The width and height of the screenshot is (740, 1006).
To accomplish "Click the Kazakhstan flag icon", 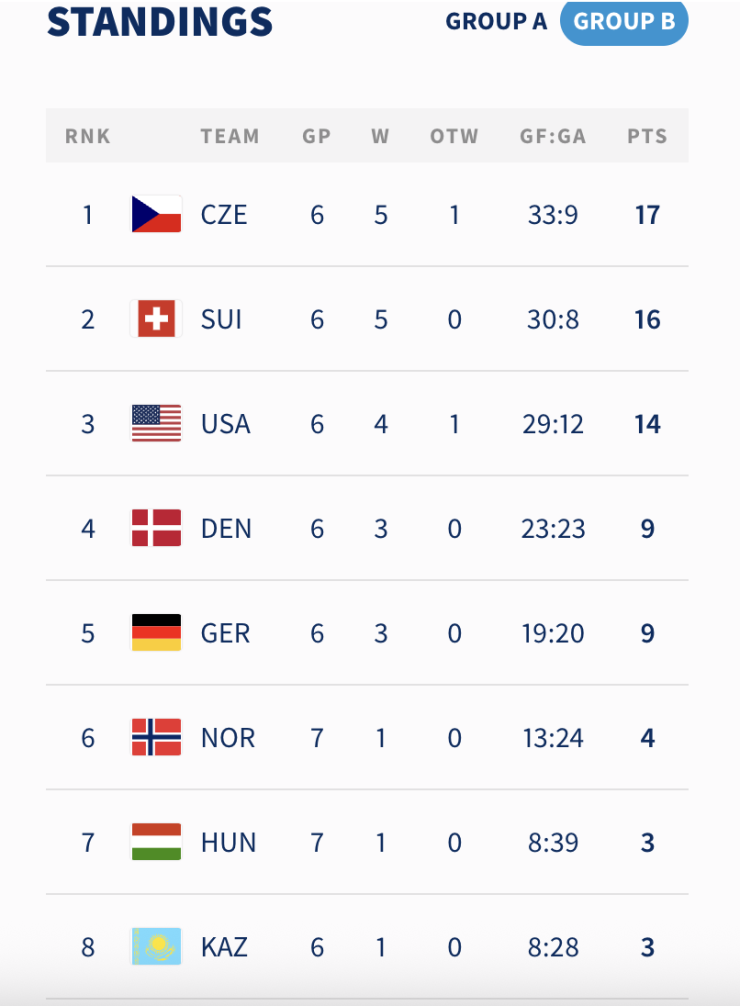I will coord(157,946).
